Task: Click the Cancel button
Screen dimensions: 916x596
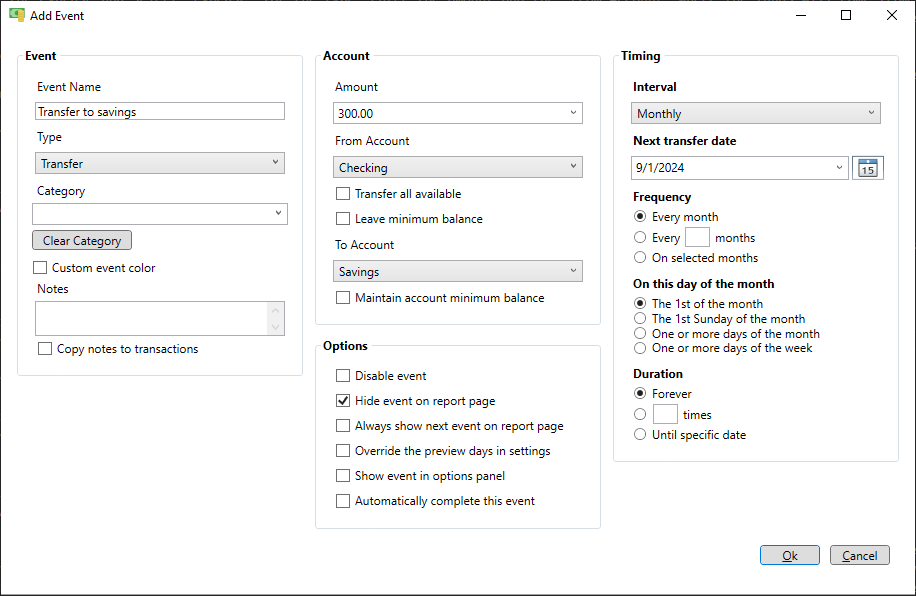Action: (859, 555)
